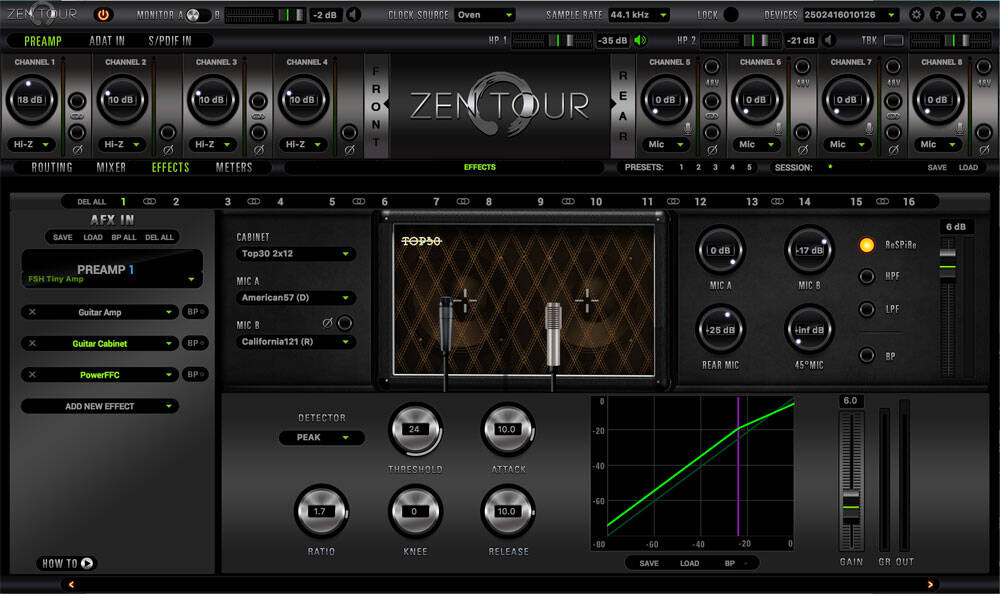Click AFX IN SAVE button
The width and height of the screenshot is (1000, 594).
tap(62, 237)
